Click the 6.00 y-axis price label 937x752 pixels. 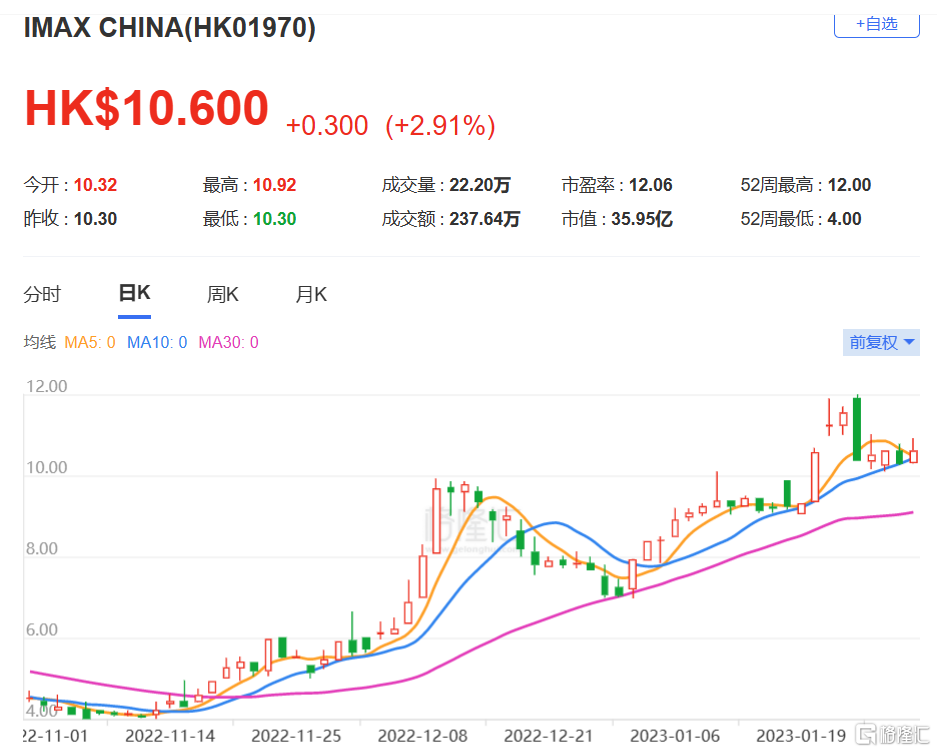coord(42,630)
